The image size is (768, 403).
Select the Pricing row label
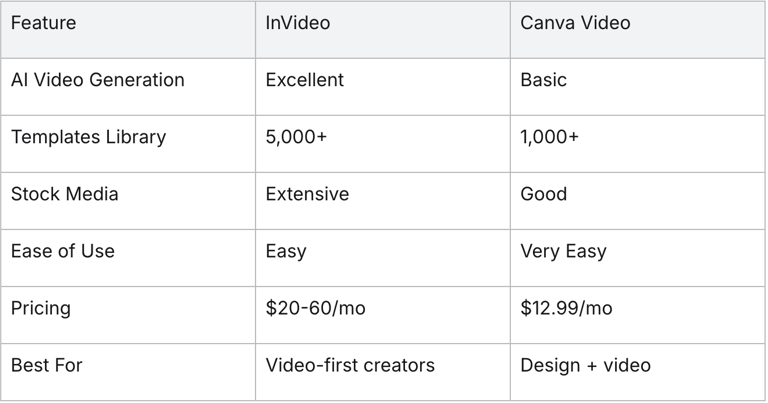[x=40, y=308]
